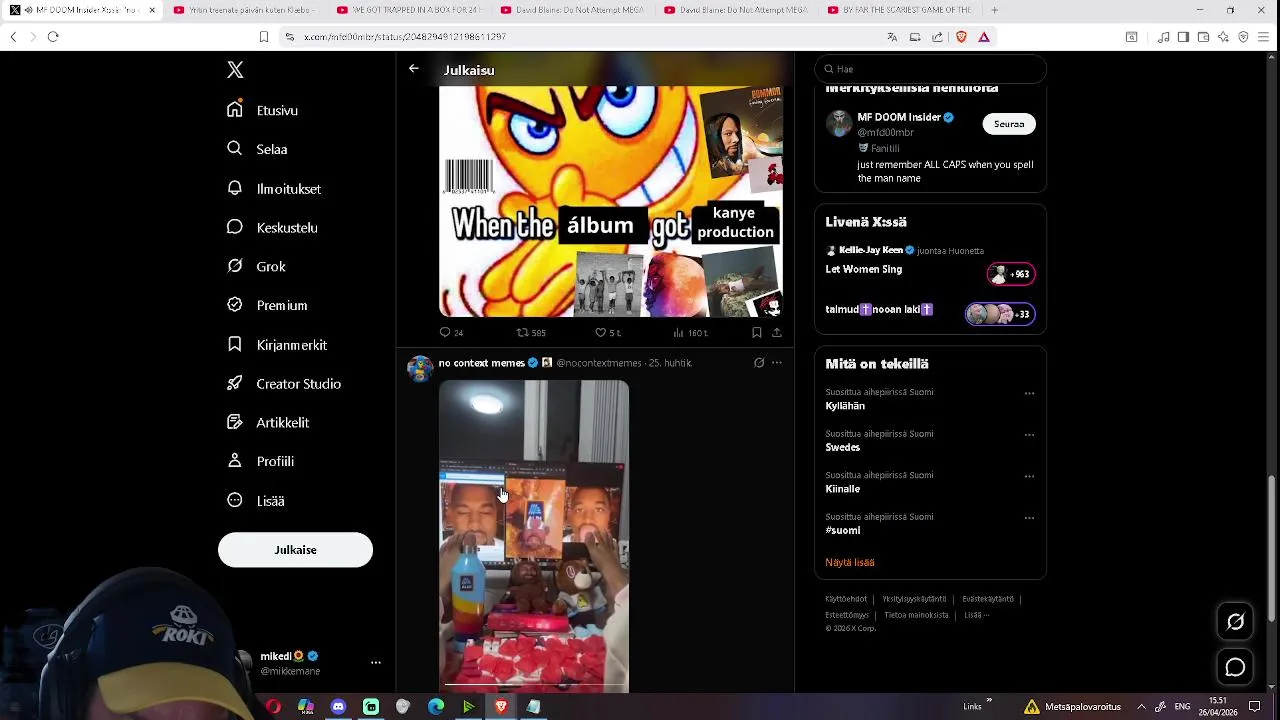Open the browser hamburger menu
This screenshot has height=720, width=1280.
pos(1264,37)
